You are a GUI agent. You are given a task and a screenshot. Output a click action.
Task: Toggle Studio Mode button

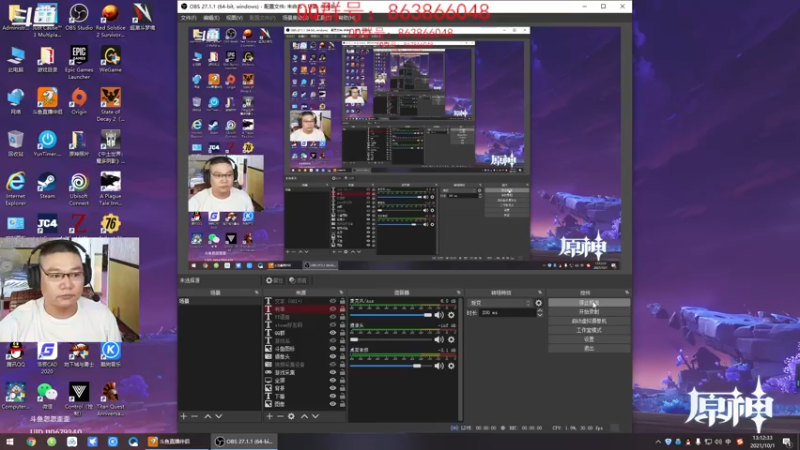pos(589,330)
